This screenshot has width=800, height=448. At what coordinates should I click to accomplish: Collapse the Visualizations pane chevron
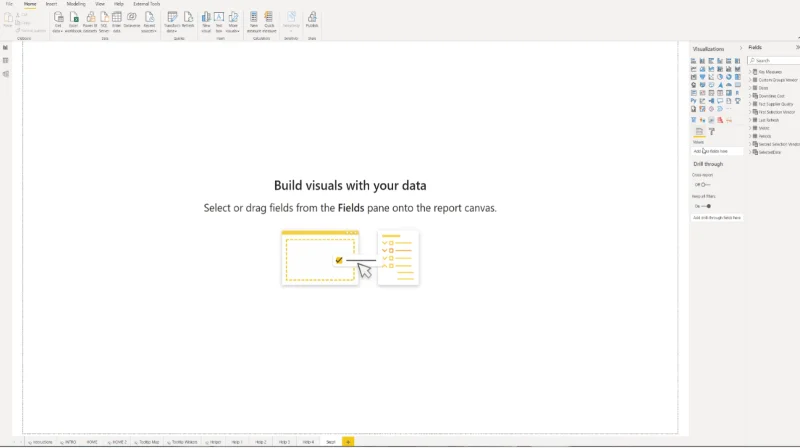coord(741,48)
